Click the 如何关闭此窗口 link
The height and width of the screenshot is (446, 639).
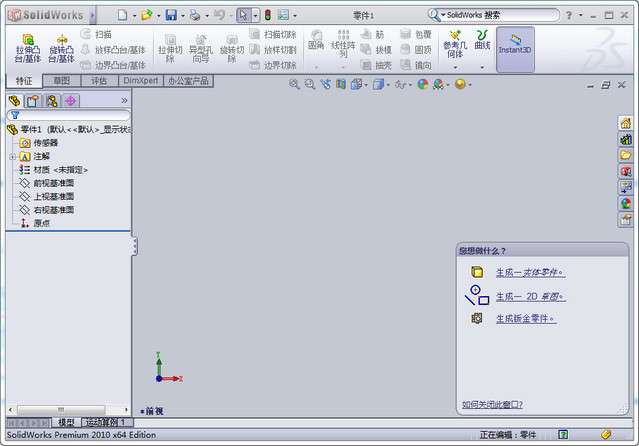492,404
